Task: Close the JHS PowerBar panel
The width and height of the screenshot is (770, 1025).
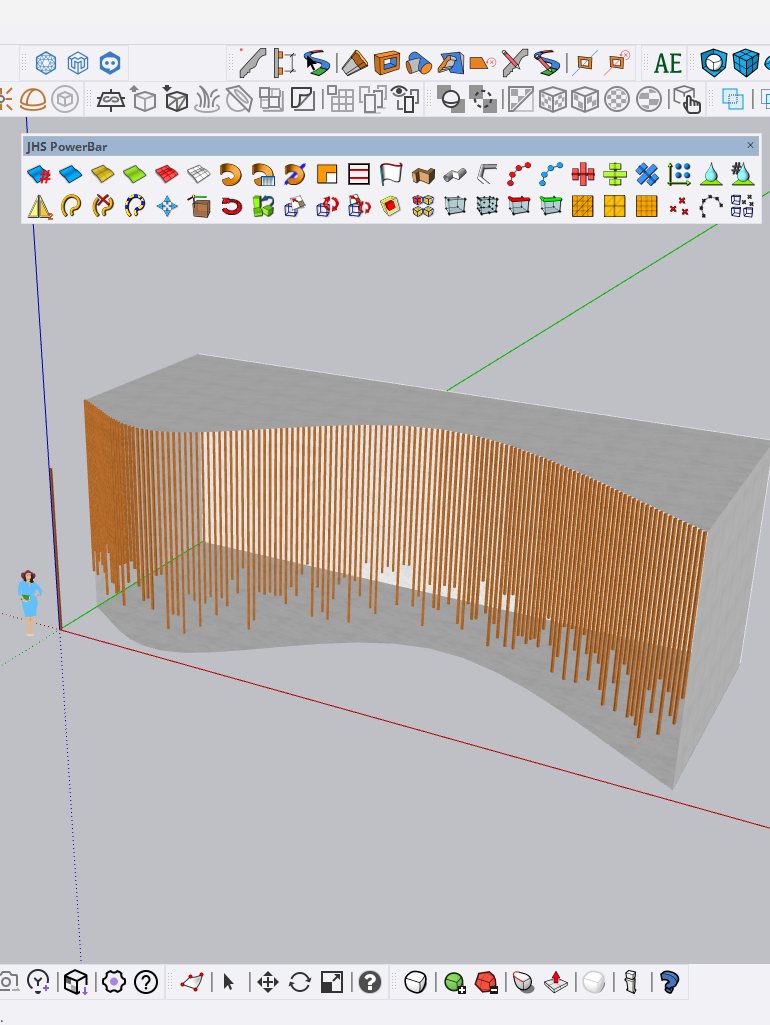Action: click(x=750, y=145)
